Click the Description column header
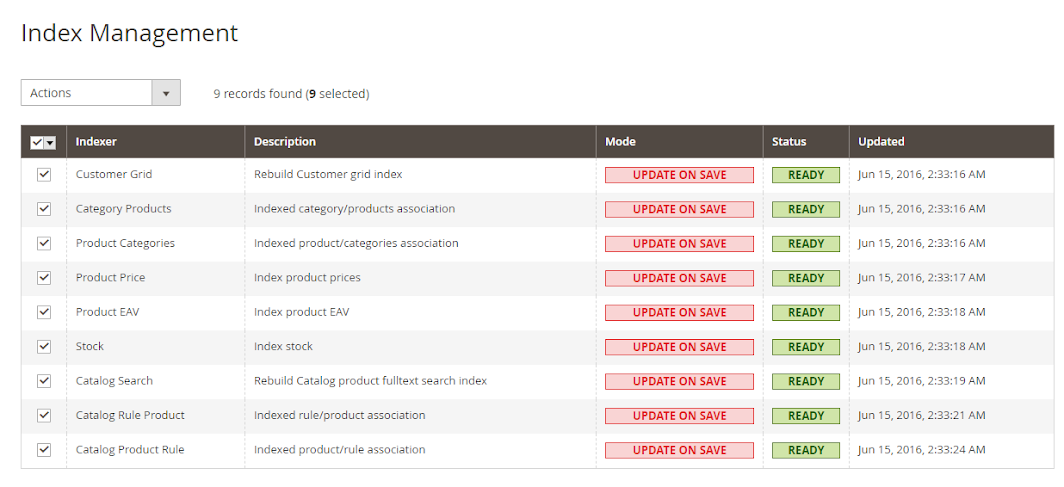This screenshot has width=1064, height=487. (x=285, y=142)
